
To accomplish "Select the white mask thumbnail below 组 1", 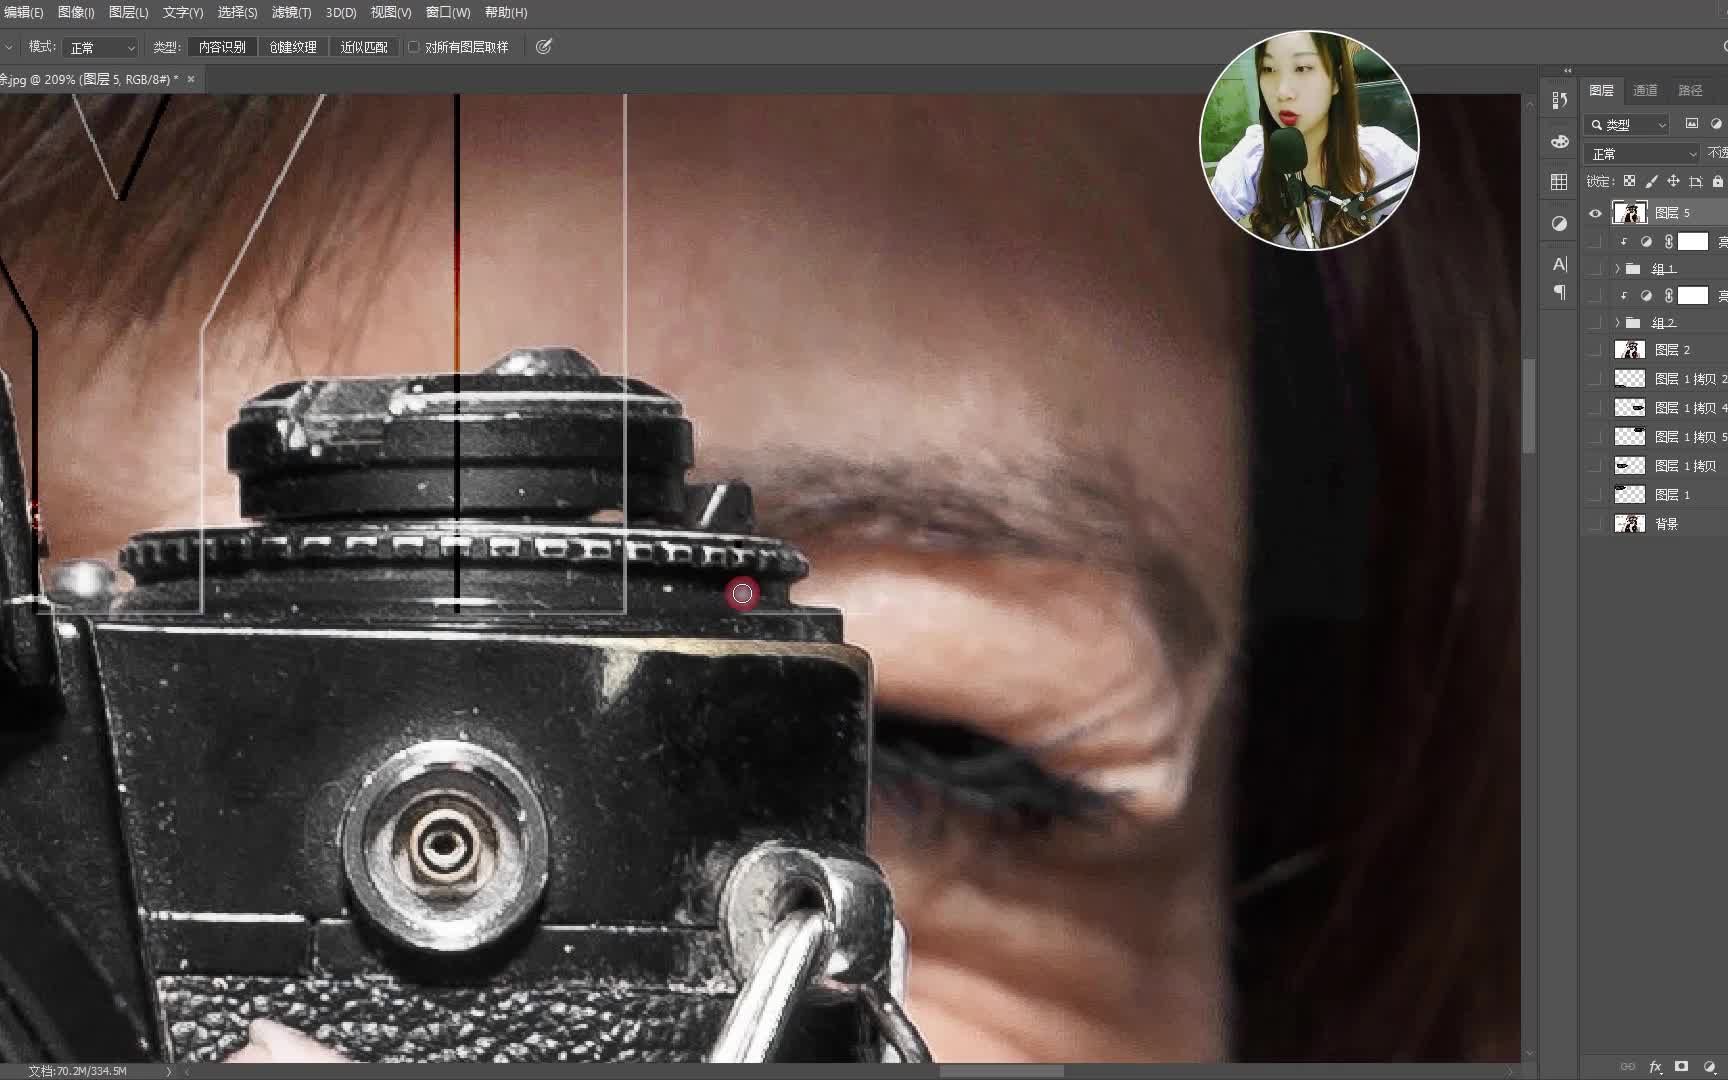I will click(x=1692, y=295).
